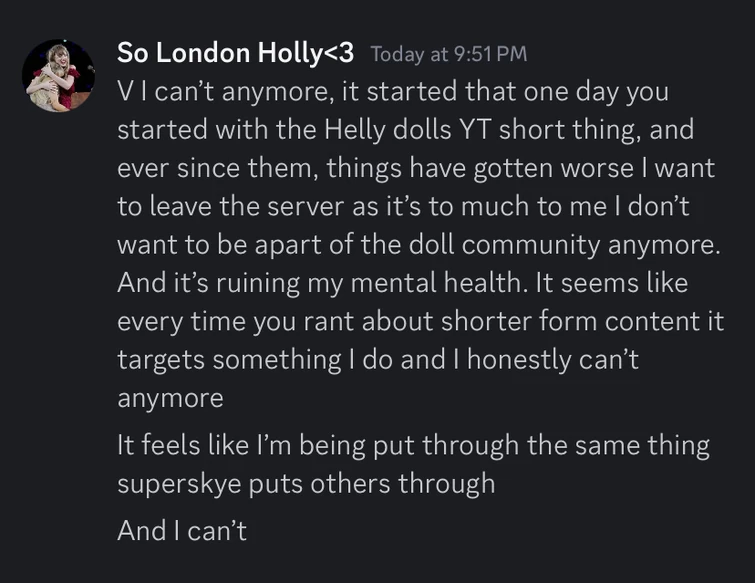Screen dimensions: 755x583
Task: Click the lone word "anymore" ending the paragraph
Action: (x=170, y=398)
